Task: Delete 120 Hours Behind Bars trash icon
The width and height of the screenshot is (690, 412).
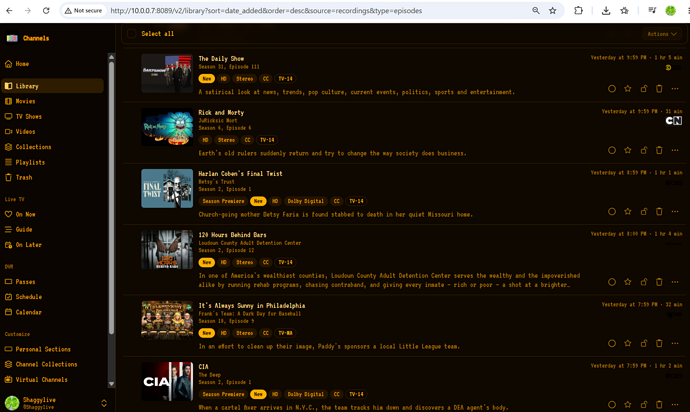Action: pos(659,282)
